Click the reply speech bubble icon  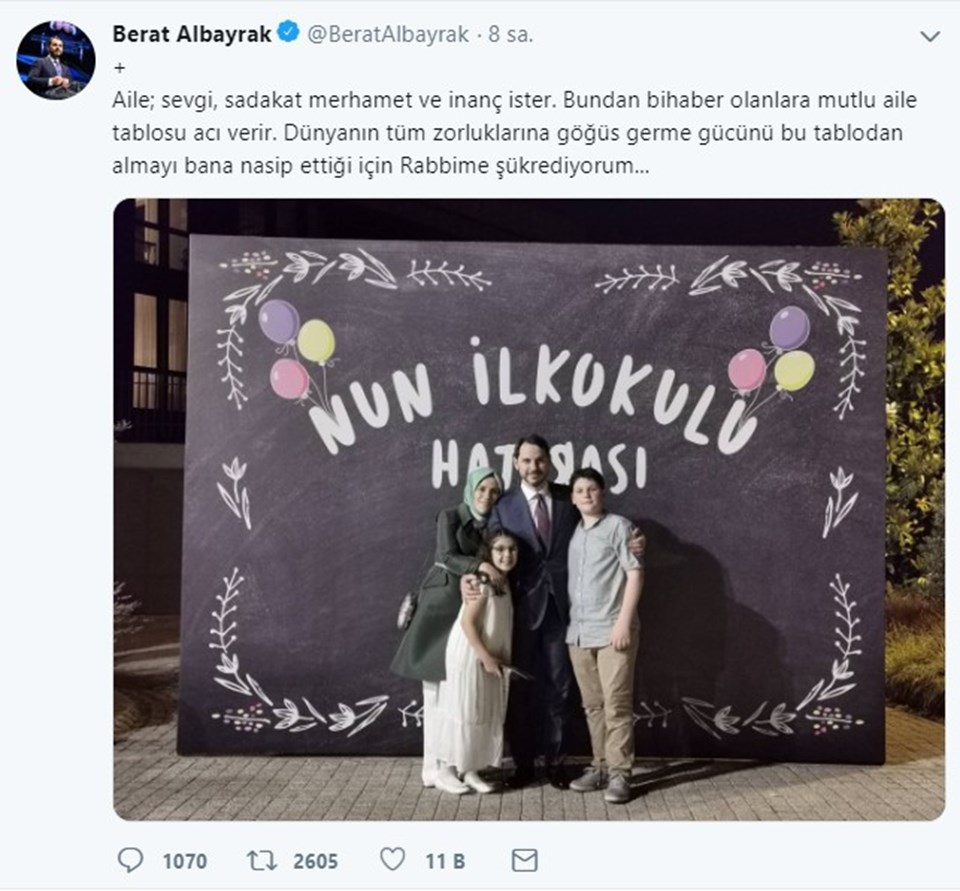tap(130, 860)
